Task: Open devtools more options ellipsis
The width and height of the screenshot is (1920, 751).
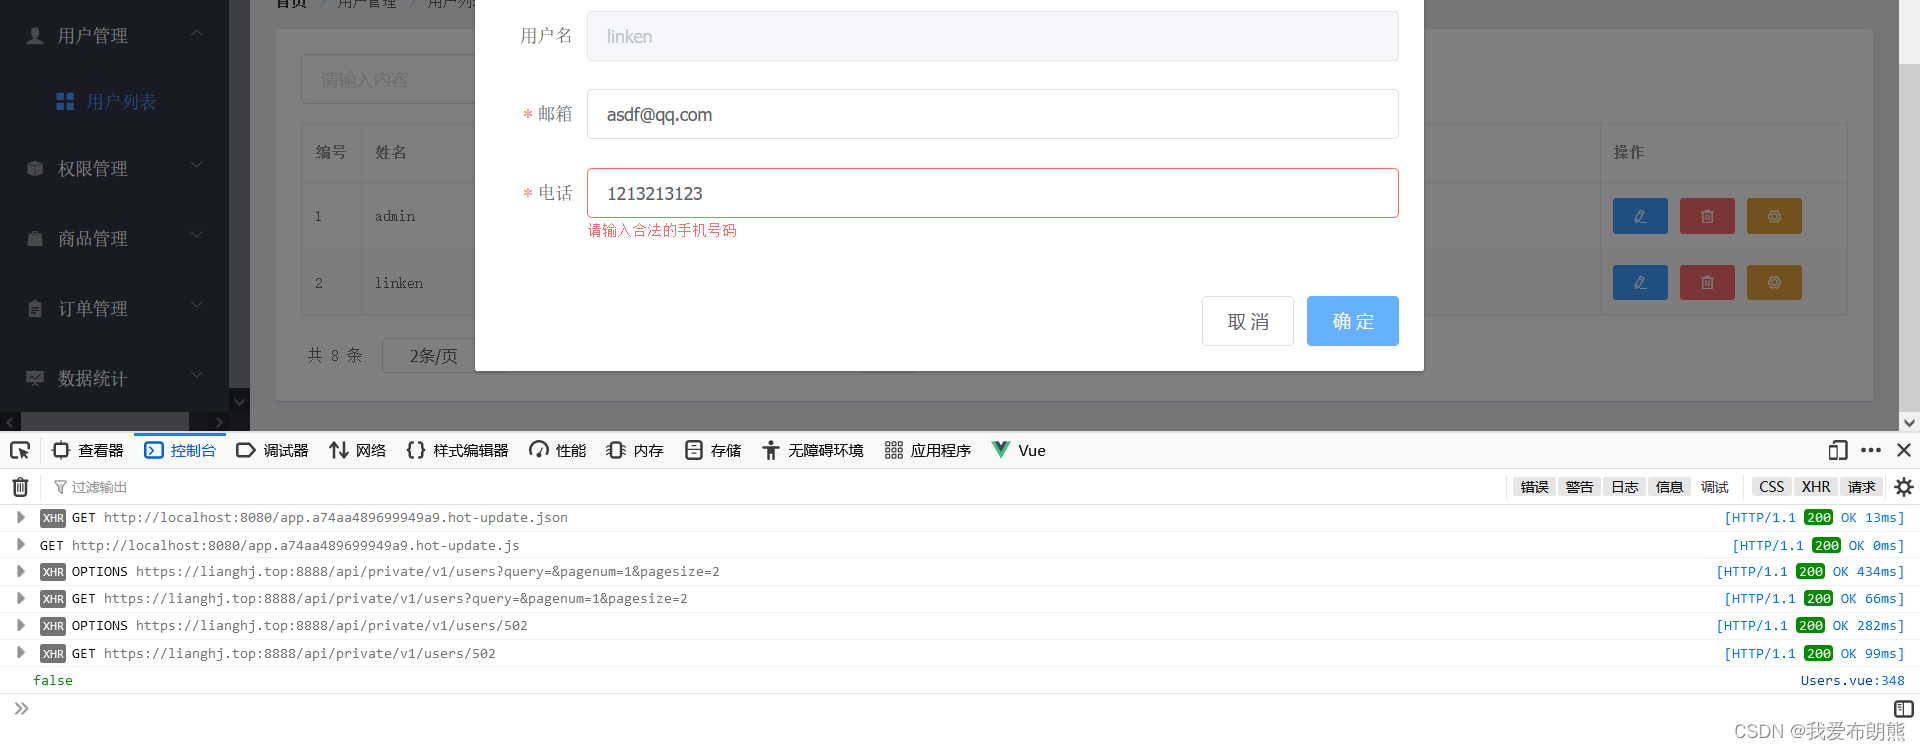Action: (1871, 450)
